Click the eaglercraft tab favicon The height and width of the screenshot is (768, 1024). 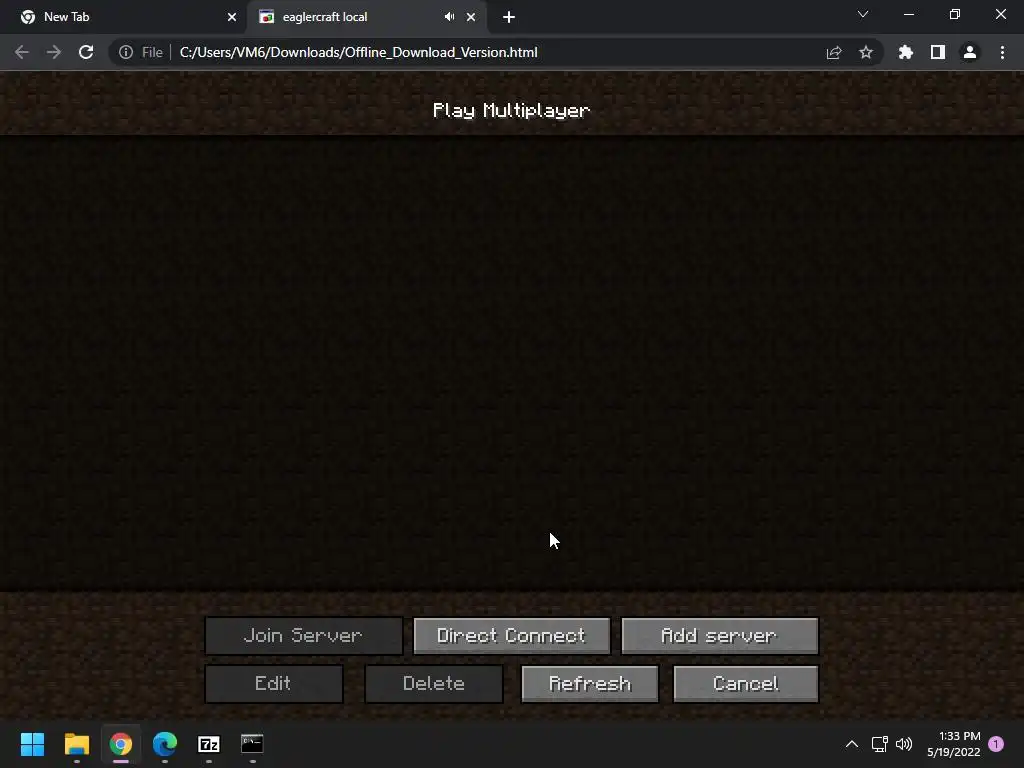[266, 17]
